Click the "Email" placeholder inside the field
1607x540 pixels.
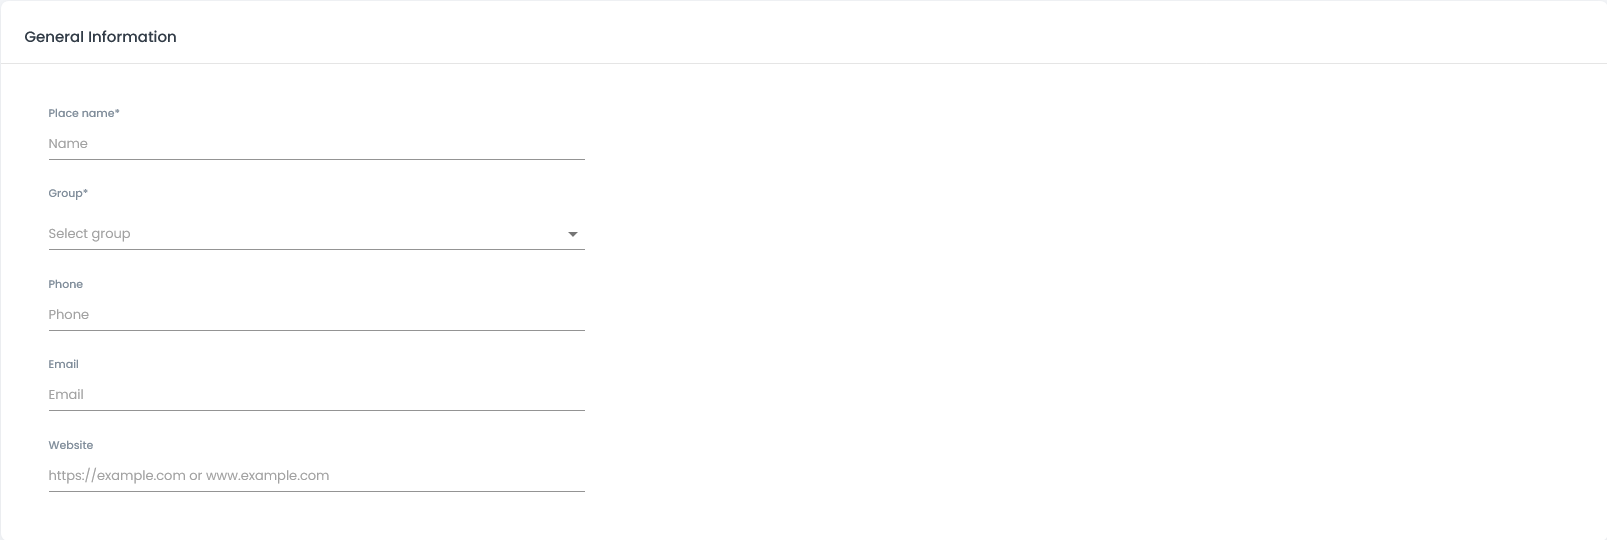[x=66, y=395]
